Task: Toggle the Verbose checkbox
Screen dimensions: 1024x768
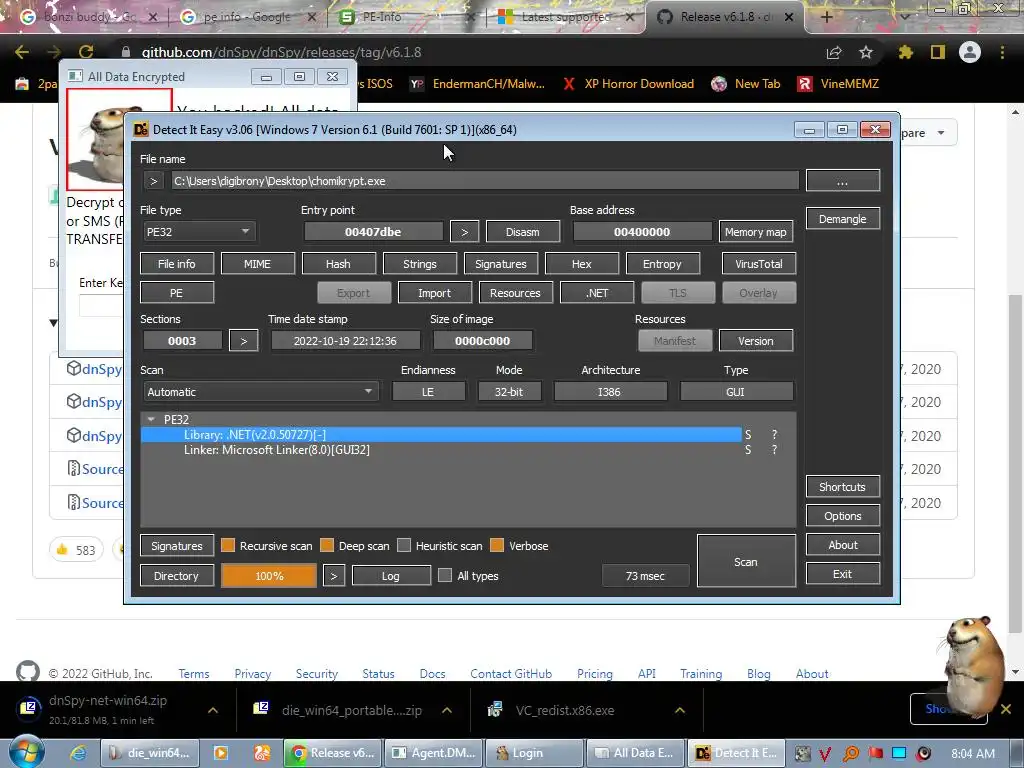Action: (x=497, y=545)
